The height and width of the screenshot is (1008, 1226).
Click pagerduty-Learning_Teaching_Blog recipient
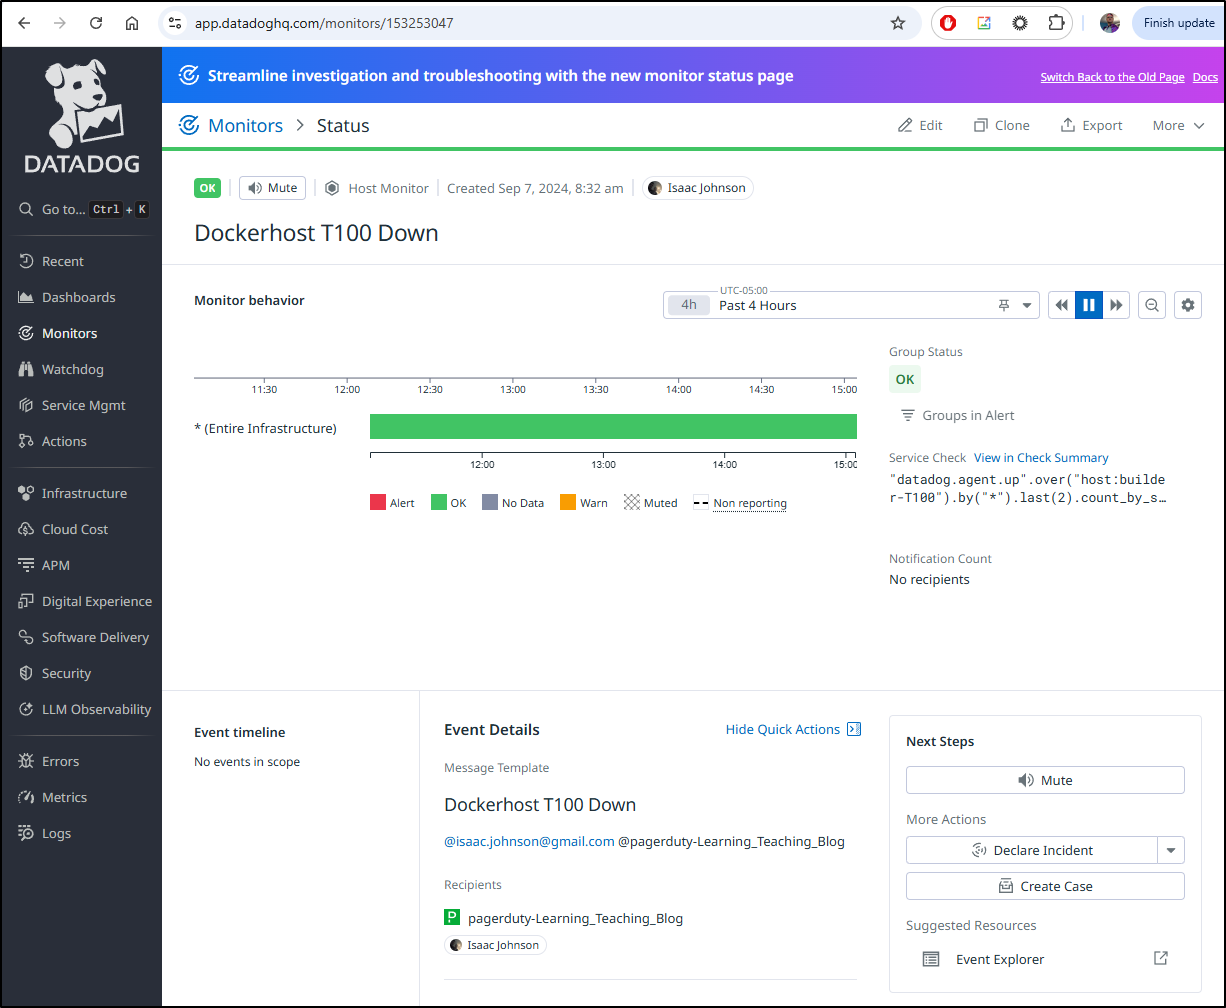575,917
